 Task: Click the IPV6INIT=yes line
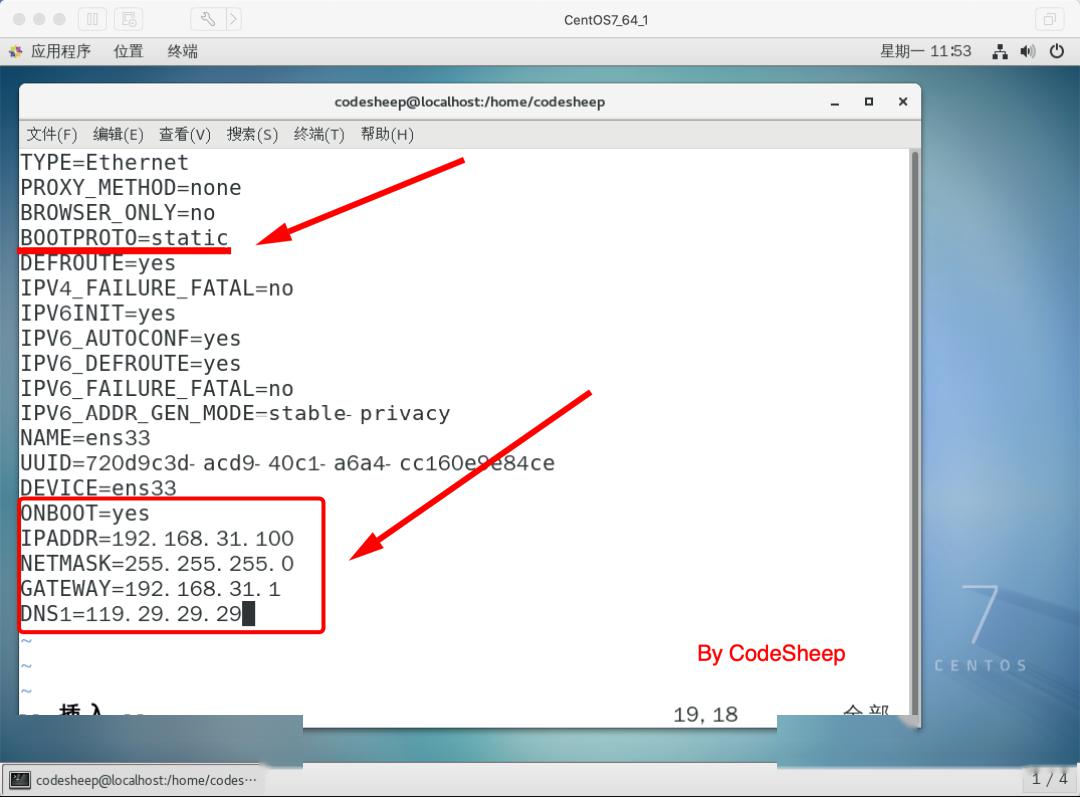click(98, 313)
